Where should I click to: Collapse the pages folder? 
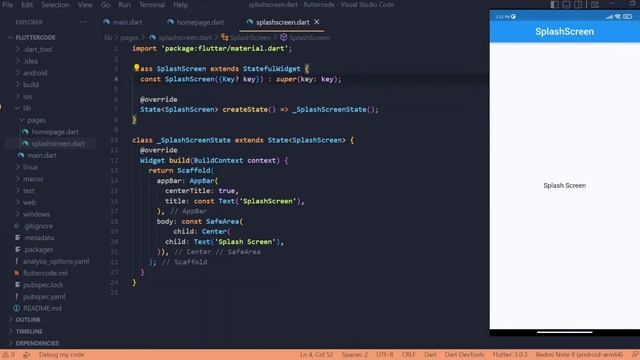click(36, 120)
